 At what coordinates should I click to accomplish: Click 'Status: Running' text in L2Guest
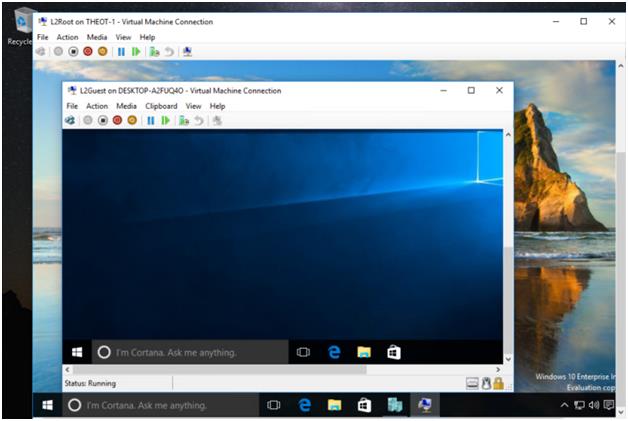tap(90, 383)
